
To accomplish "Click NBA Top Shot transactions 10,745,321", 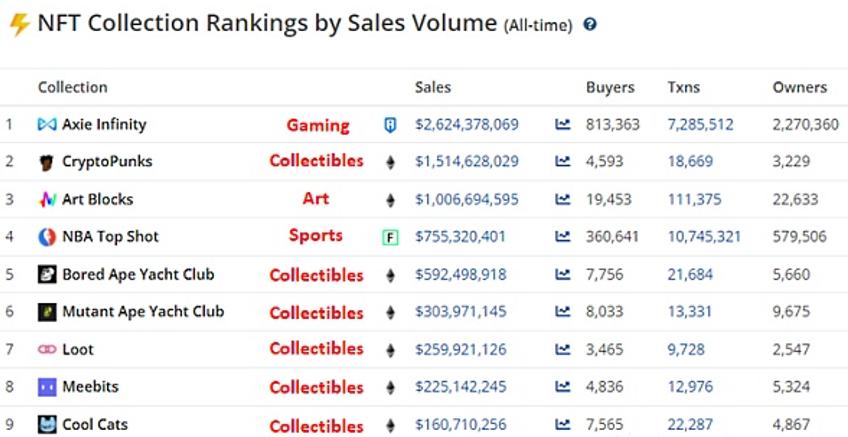I will pyautogui.click(x=704, y=237).
